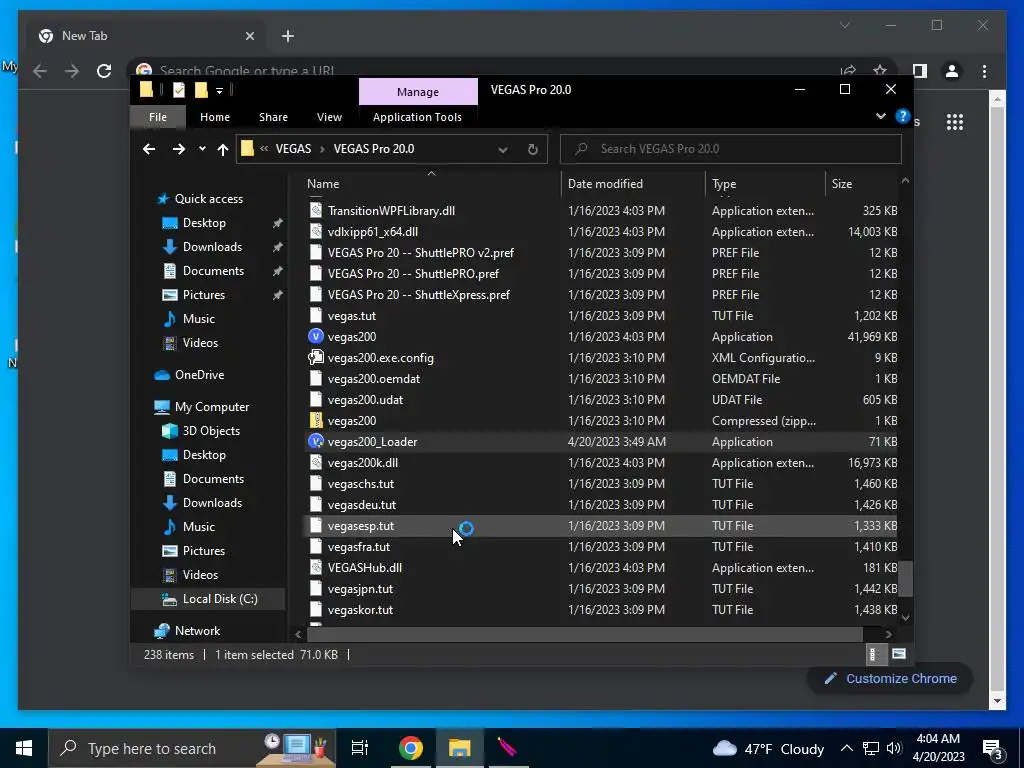This screenshot has width=1024, height=768.
Task: Click VEGAS breadcrumb in address bar
Action: [x=293, y=149]
